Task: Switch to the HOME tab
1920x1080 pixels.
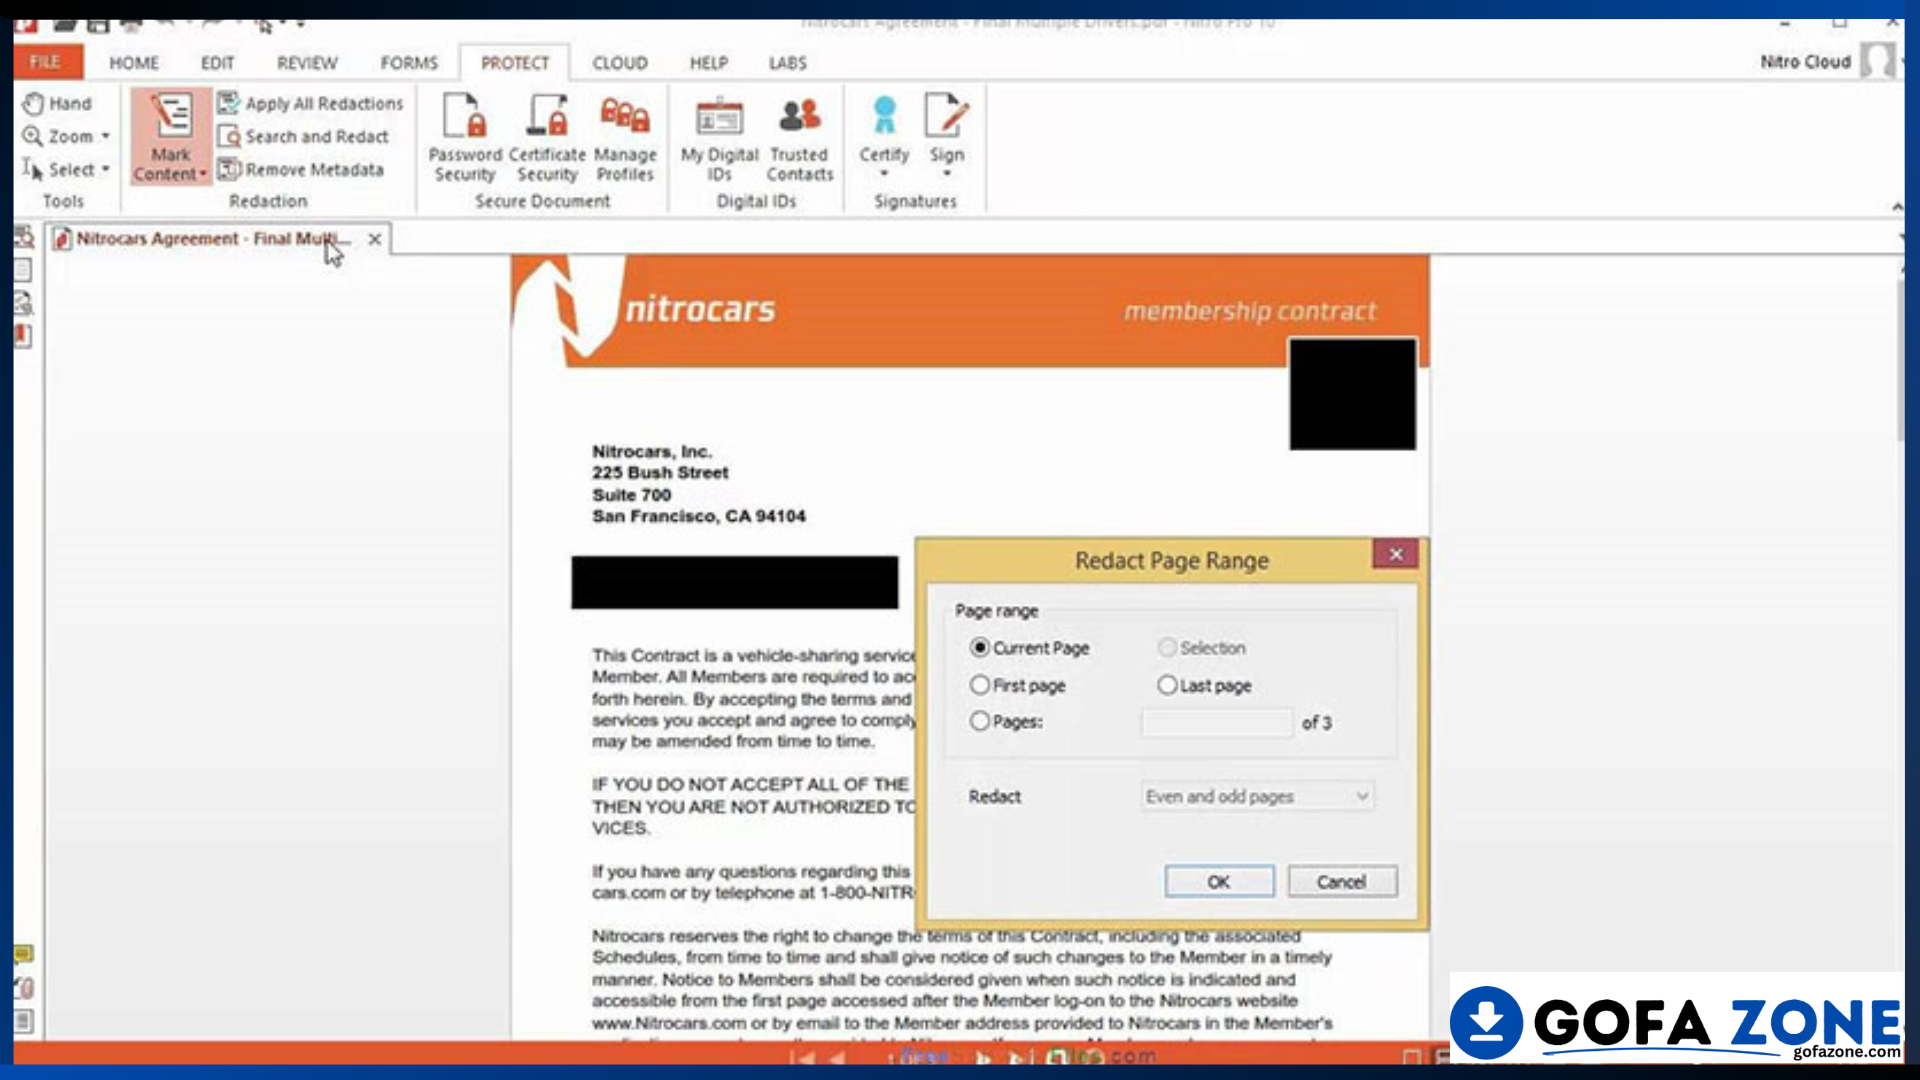Action: coord(134,63)
